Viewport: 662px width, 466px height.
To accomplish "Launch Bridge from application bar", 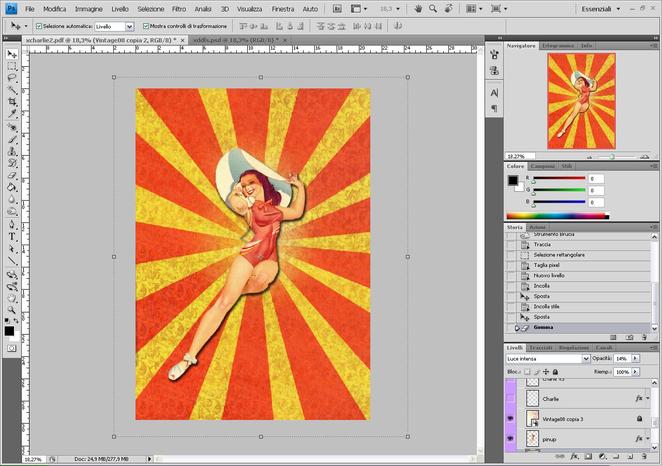I will tap(337, 8).
